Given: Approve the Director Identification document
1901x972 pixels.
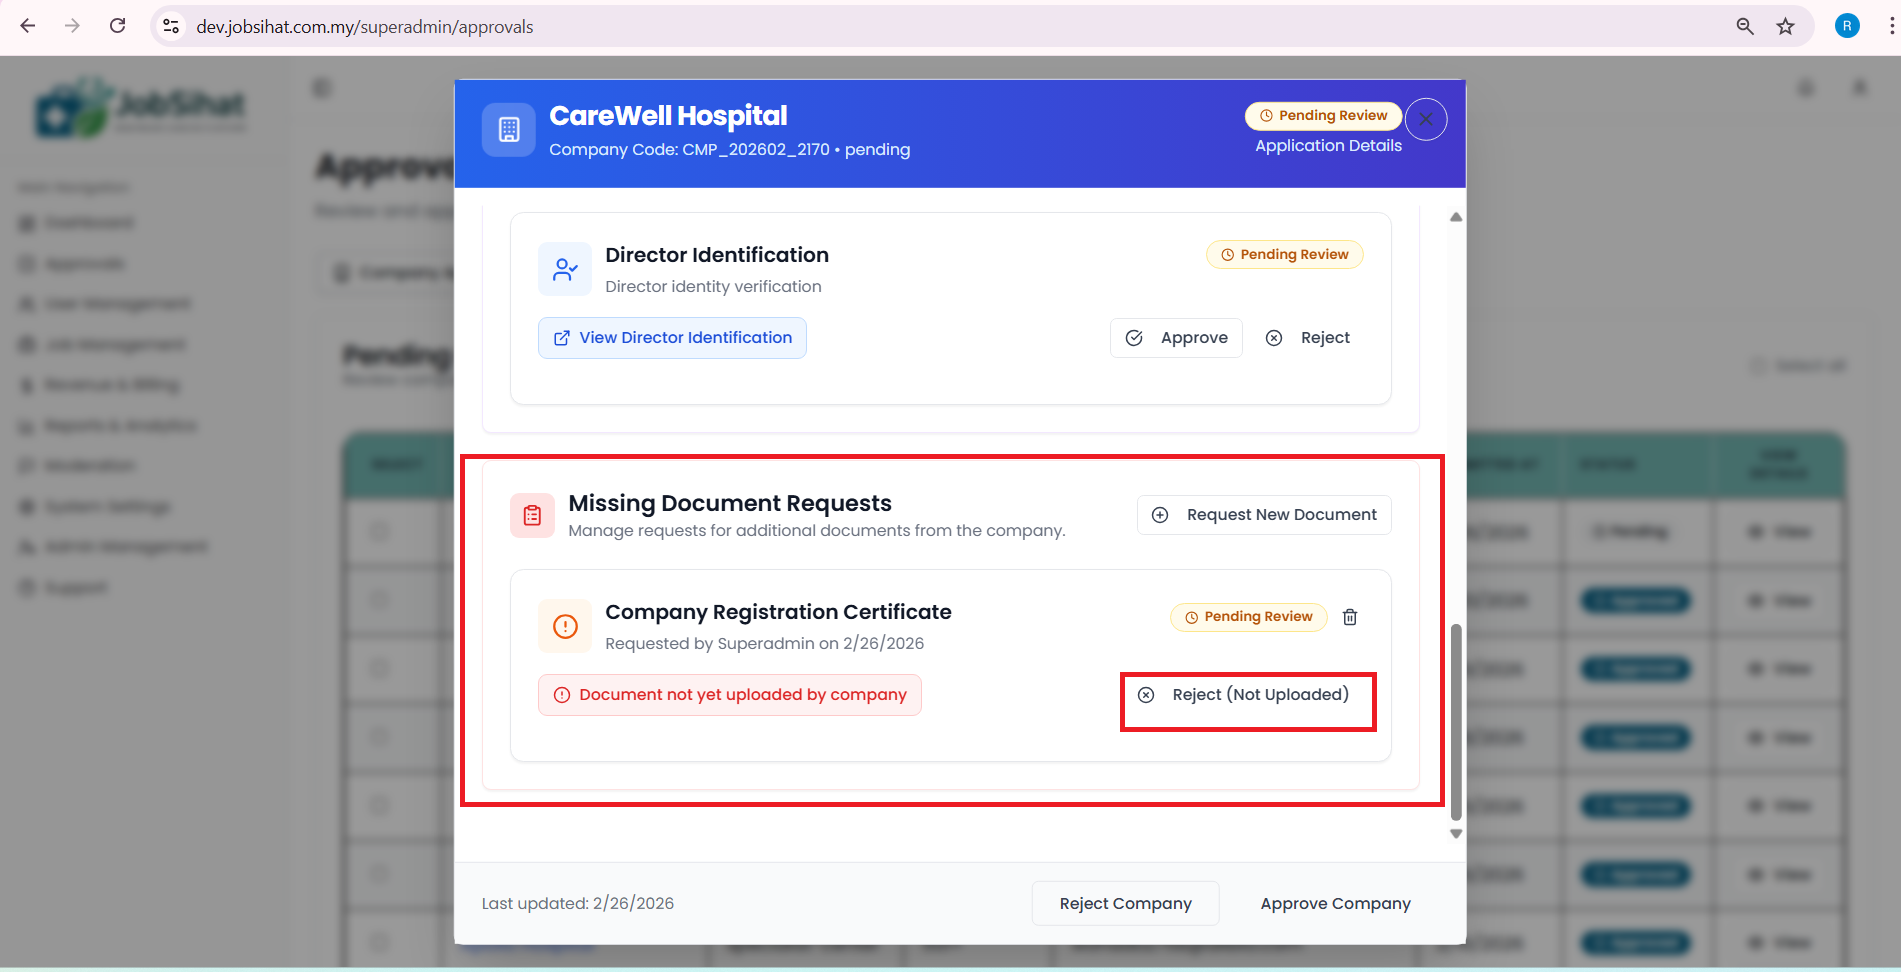Looking at the screenshot, I should [x=1176, y=338].
